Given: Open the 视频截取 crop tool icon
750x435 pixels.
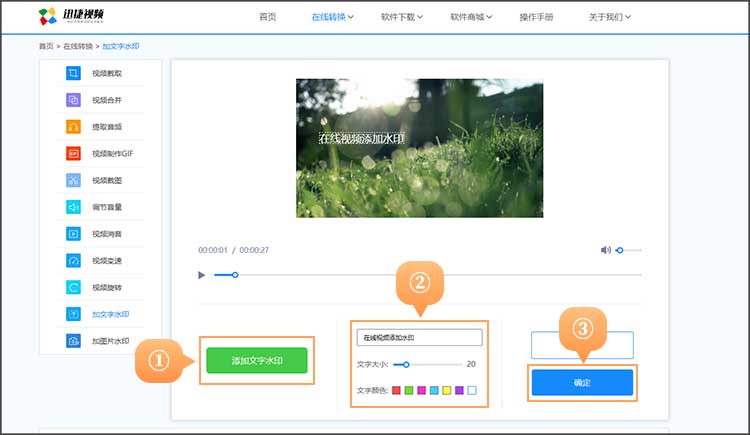Looking at the screenshot, I should coord(73,73).
